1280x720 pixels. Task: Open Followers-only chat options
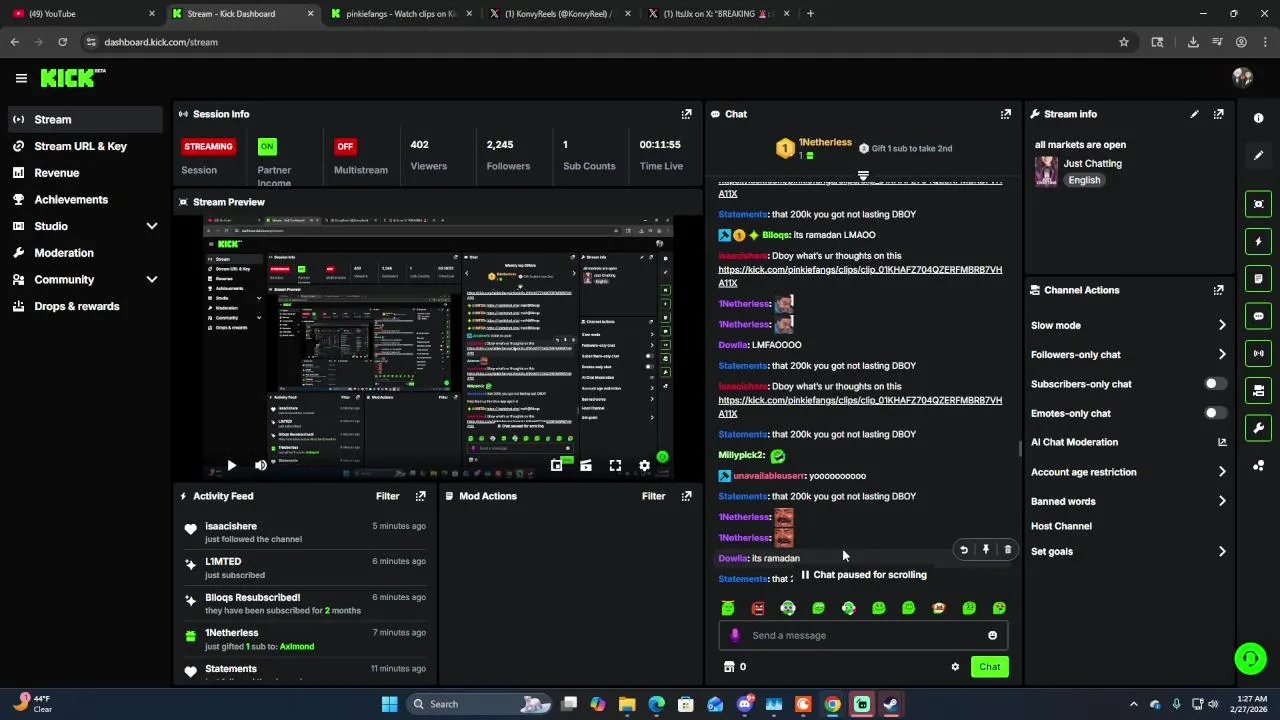(x=1128, y=354)
